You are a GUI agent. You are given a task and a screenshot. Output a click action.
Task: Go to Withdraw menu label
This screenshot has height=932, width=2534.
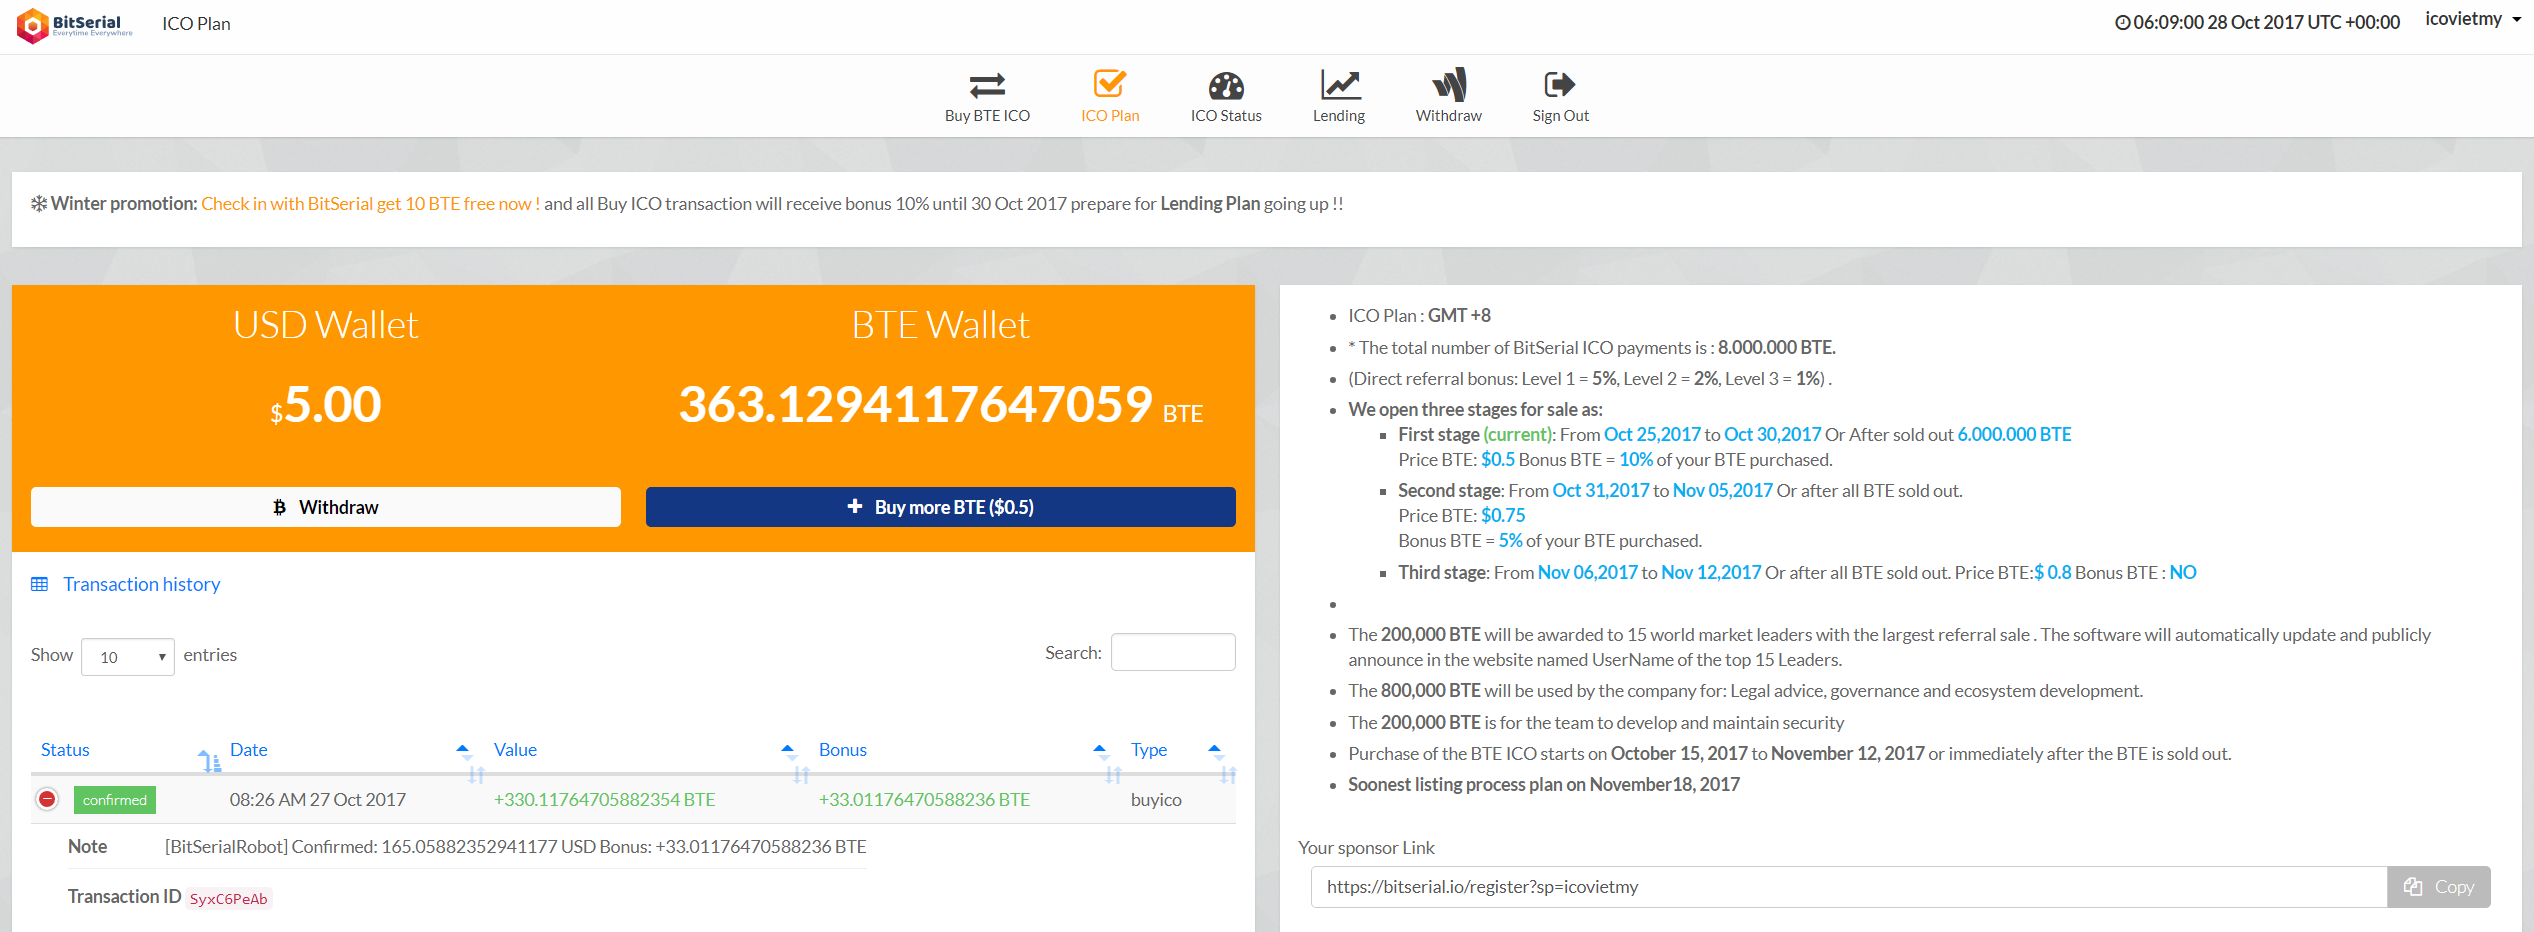pyautogui.click(x=1449, y=116)
